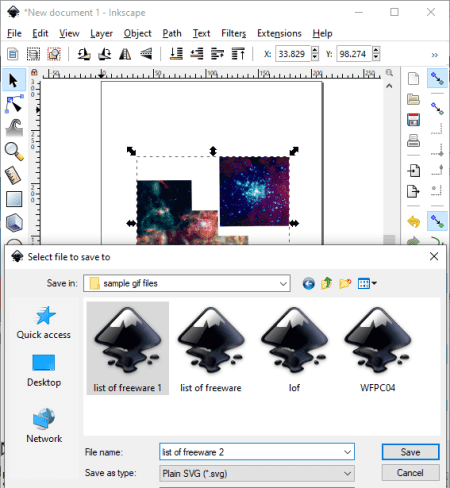Lower selection to bottom
This screenshot has width=450, height=488.
(x=176, y=54)
